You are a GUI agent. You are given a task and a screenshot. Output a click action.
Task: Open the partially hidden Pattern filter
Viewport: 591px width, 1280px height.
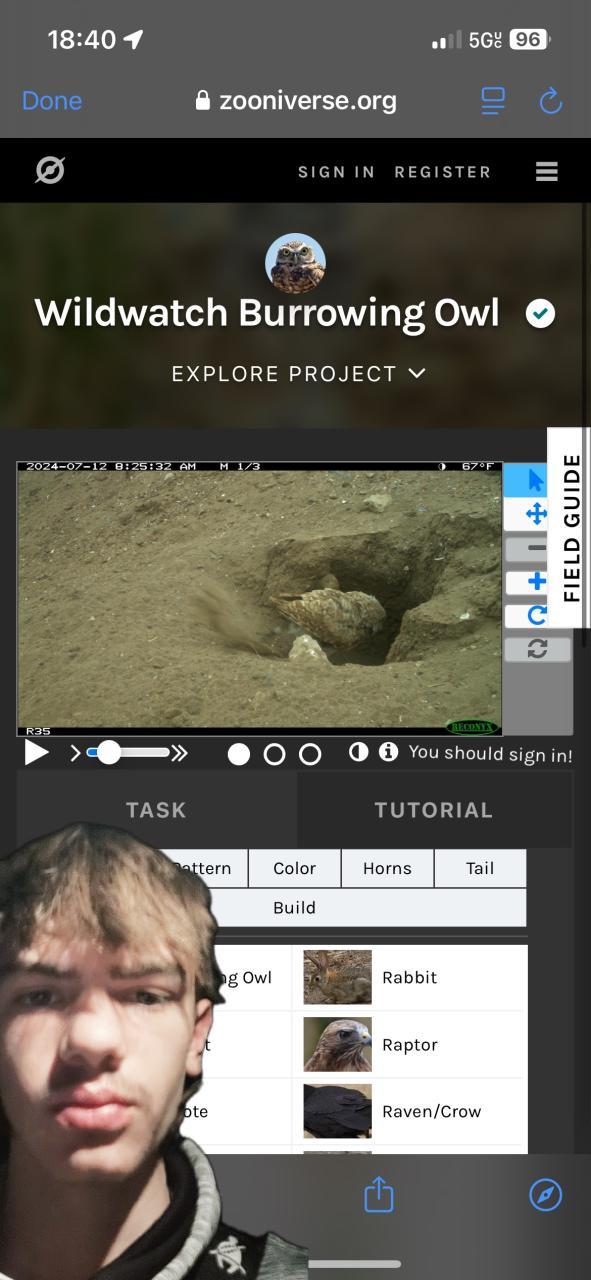pos(202,868)
